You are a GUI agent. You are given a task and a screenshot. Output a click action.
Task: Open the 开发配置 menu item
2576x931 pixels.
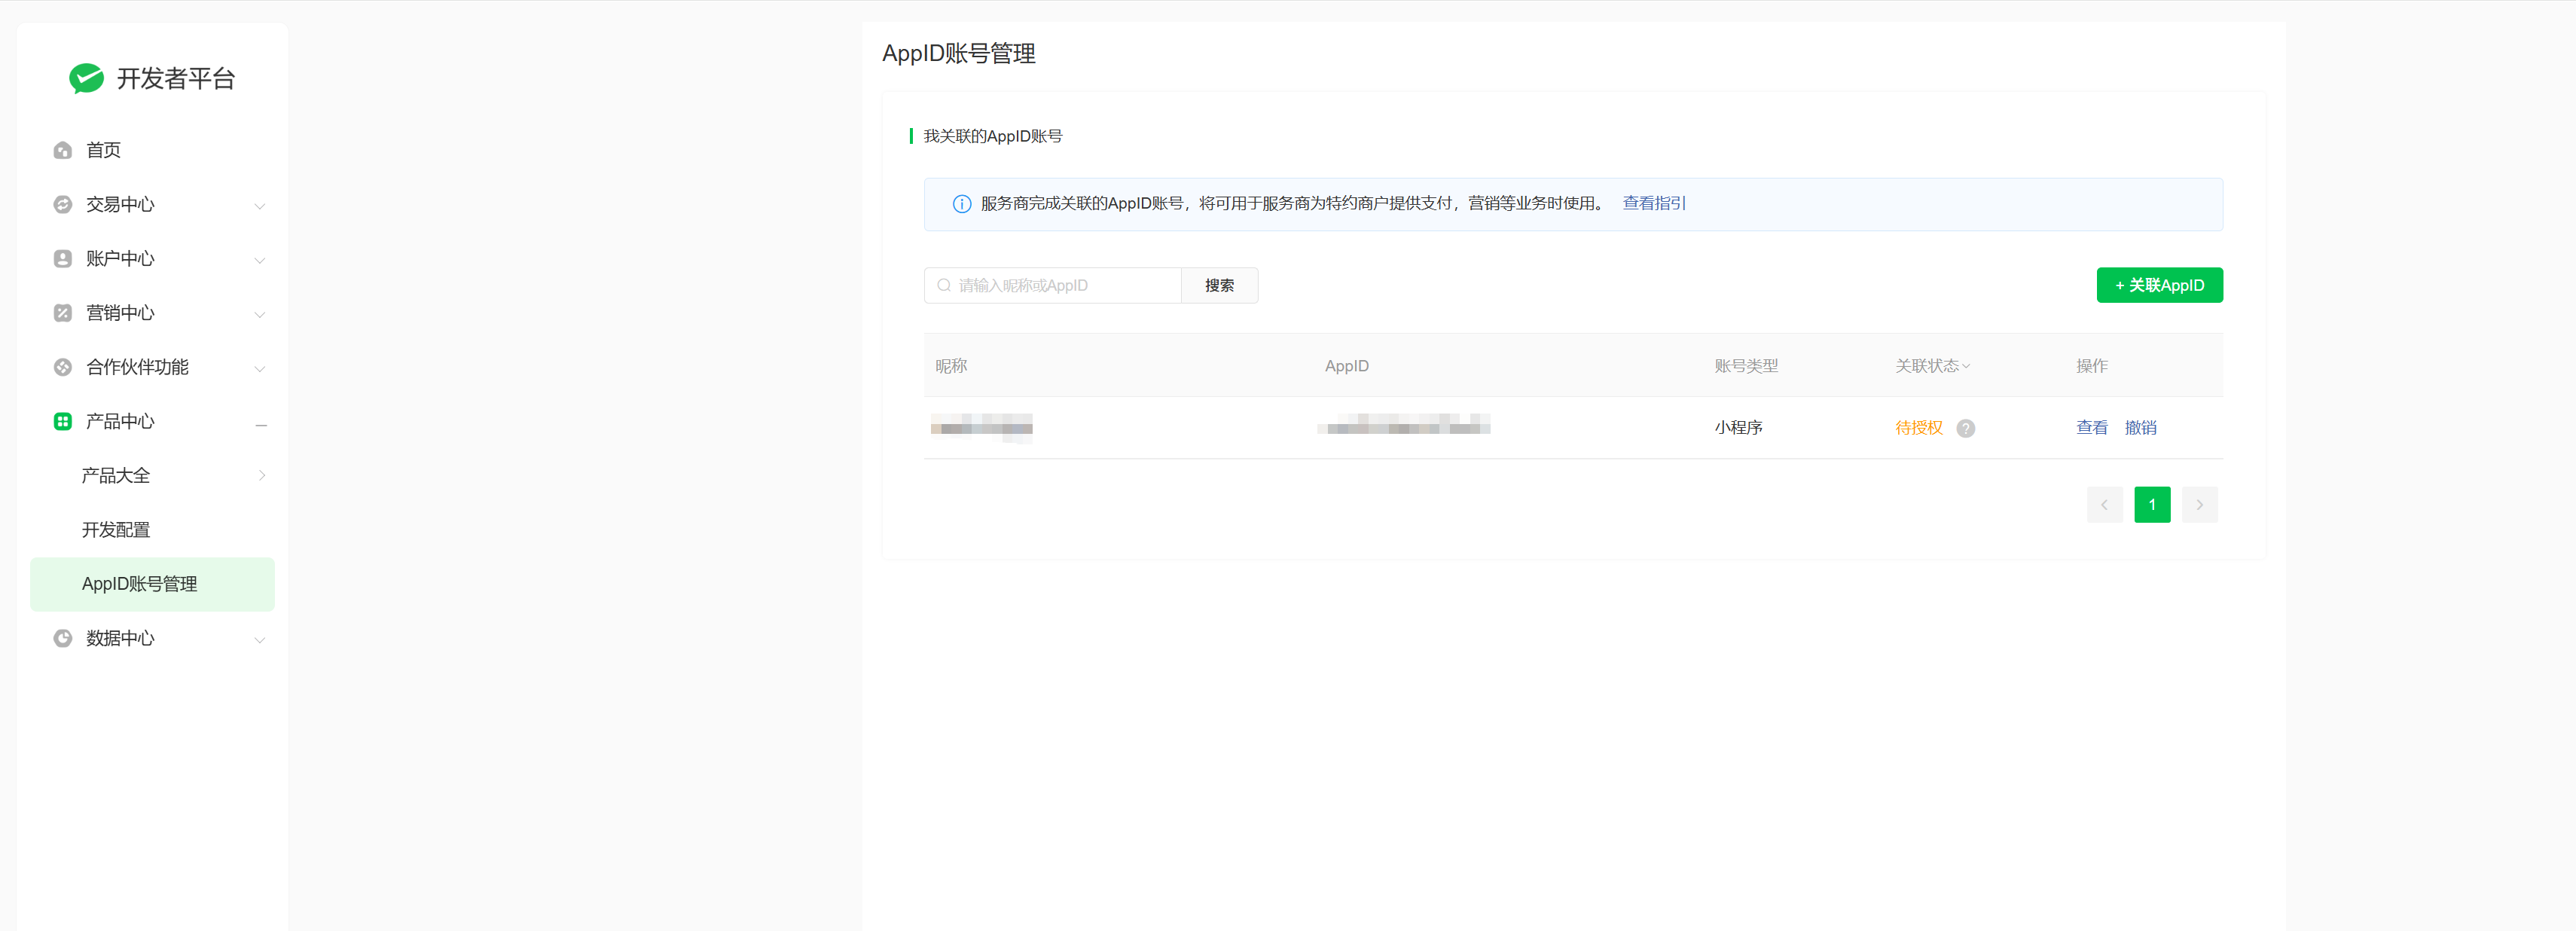click(116, 530)
